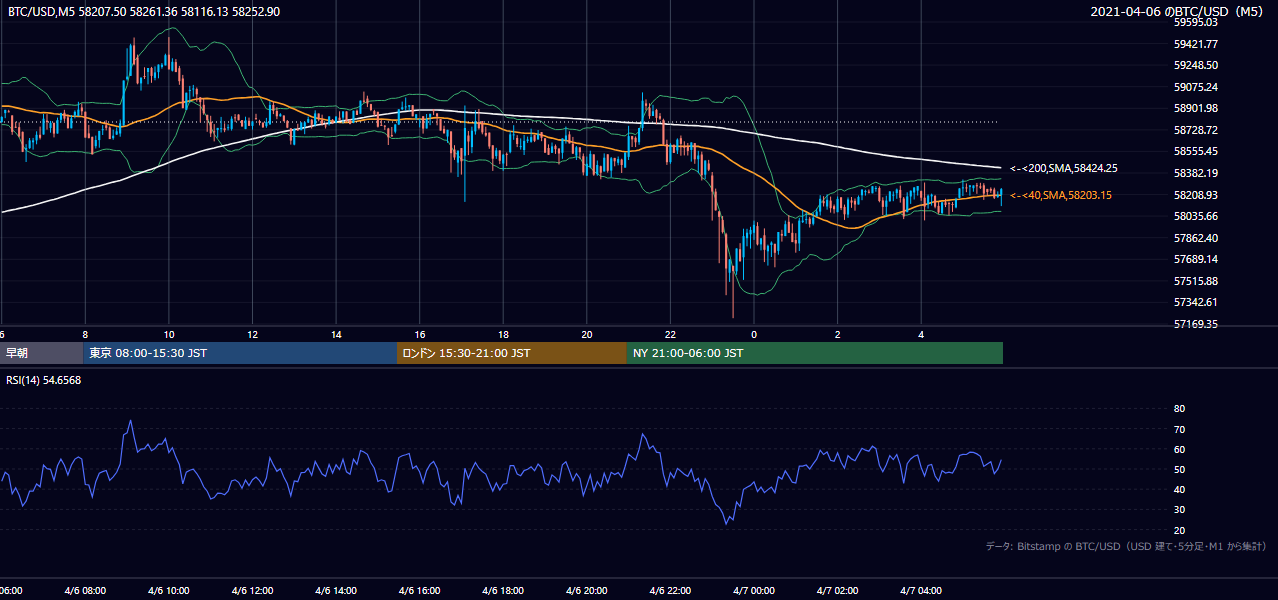1278x600 pixels.
Task: Click hour label 22 under price chart
Action: pos(671,334)
